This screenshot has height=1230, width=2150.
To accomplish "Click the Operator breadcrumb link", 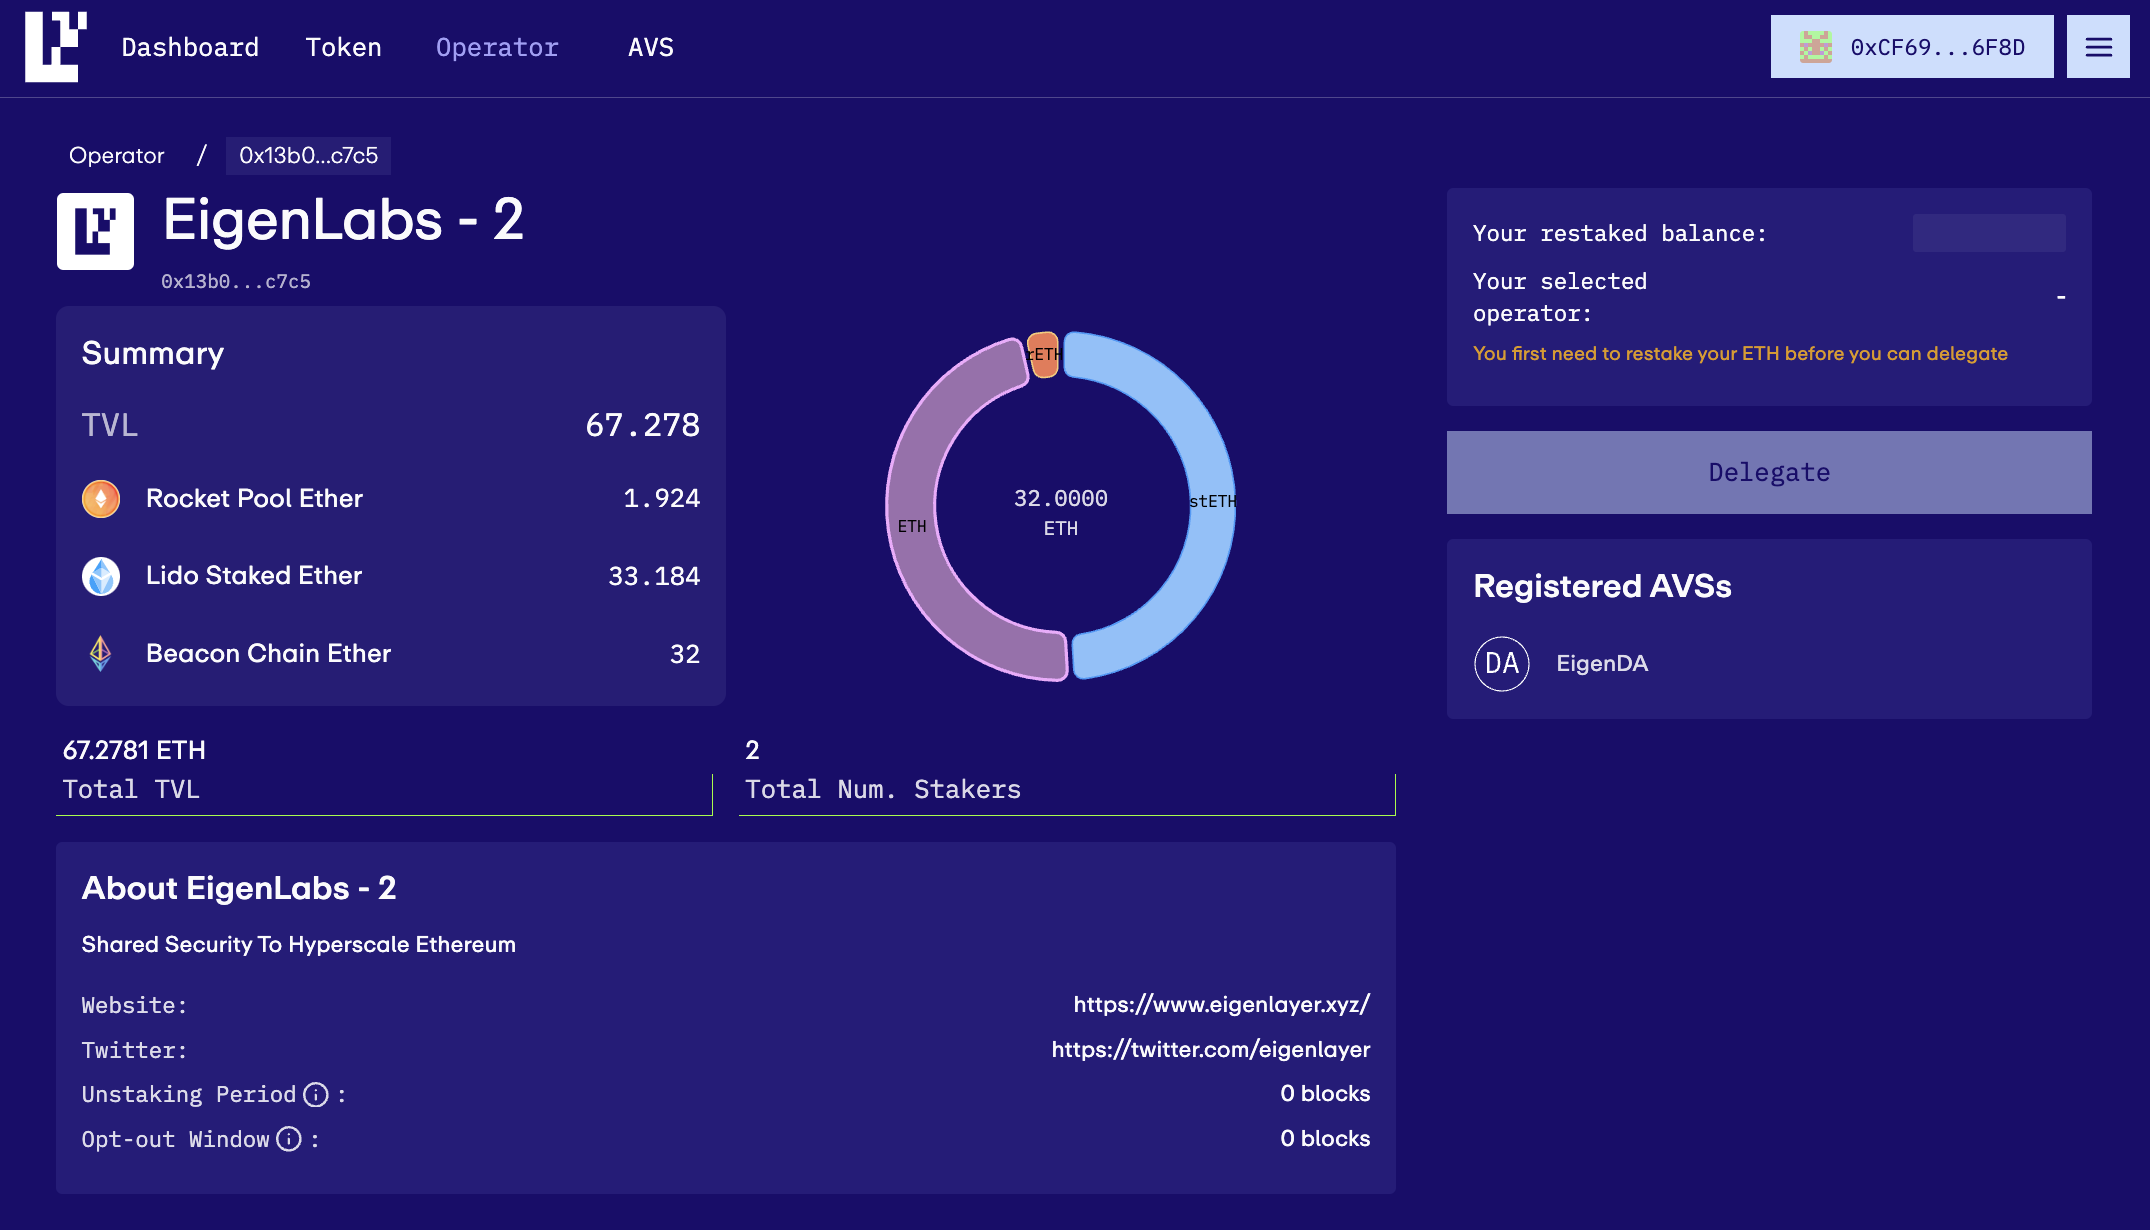I will pos(116,156).
